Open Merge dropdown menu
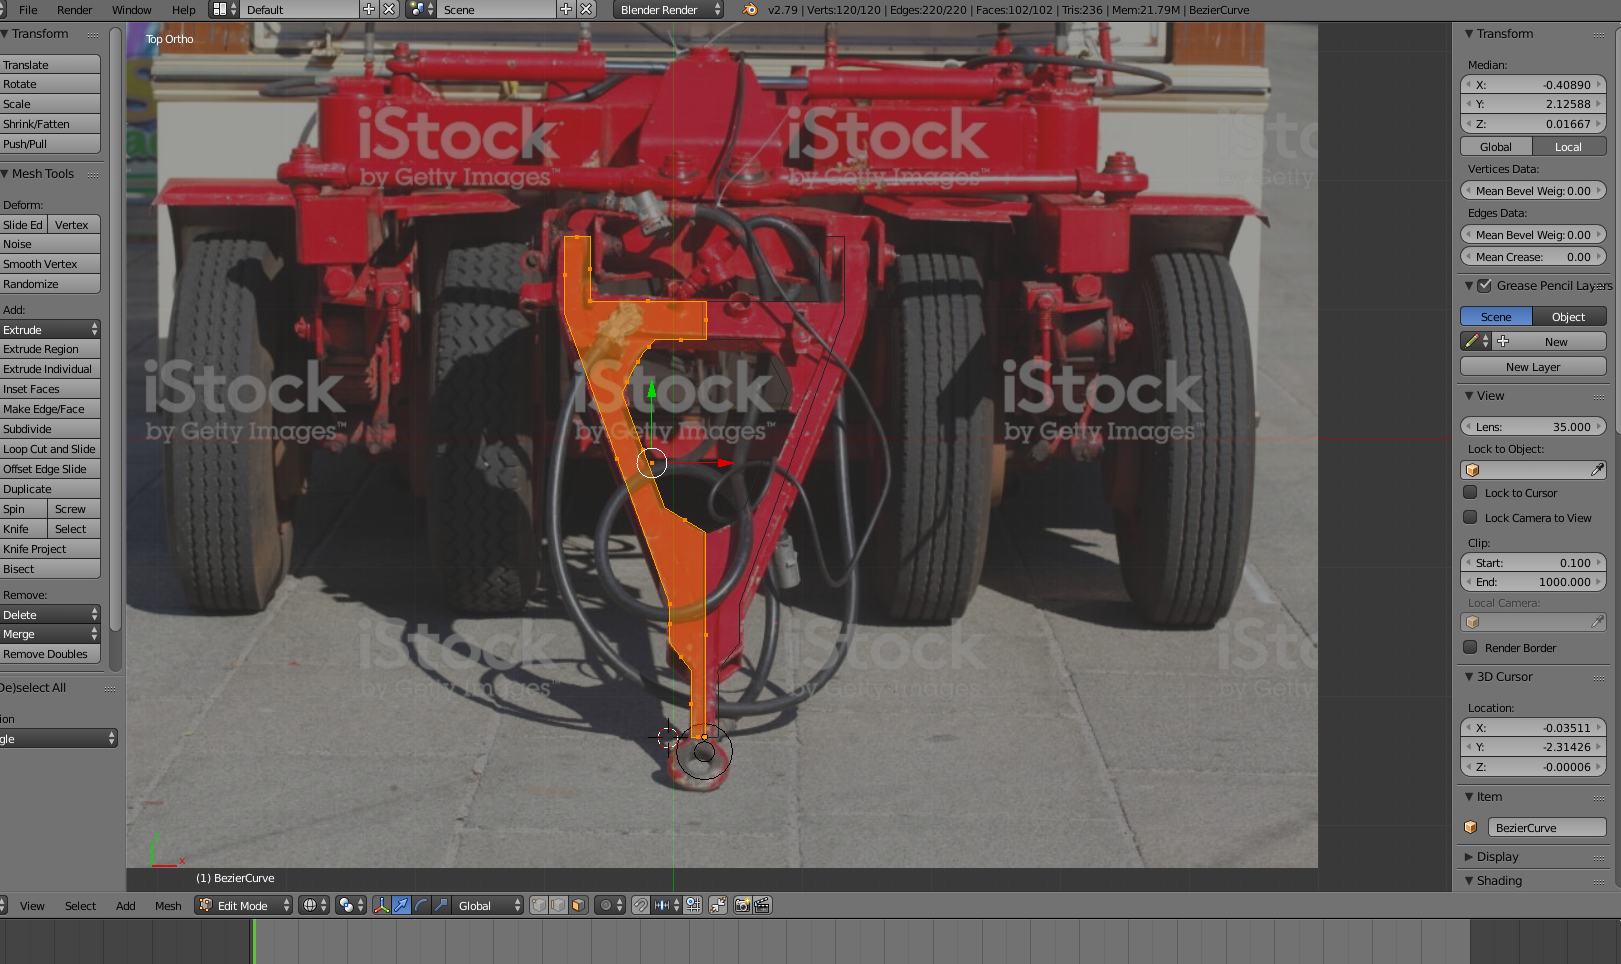 50,634
